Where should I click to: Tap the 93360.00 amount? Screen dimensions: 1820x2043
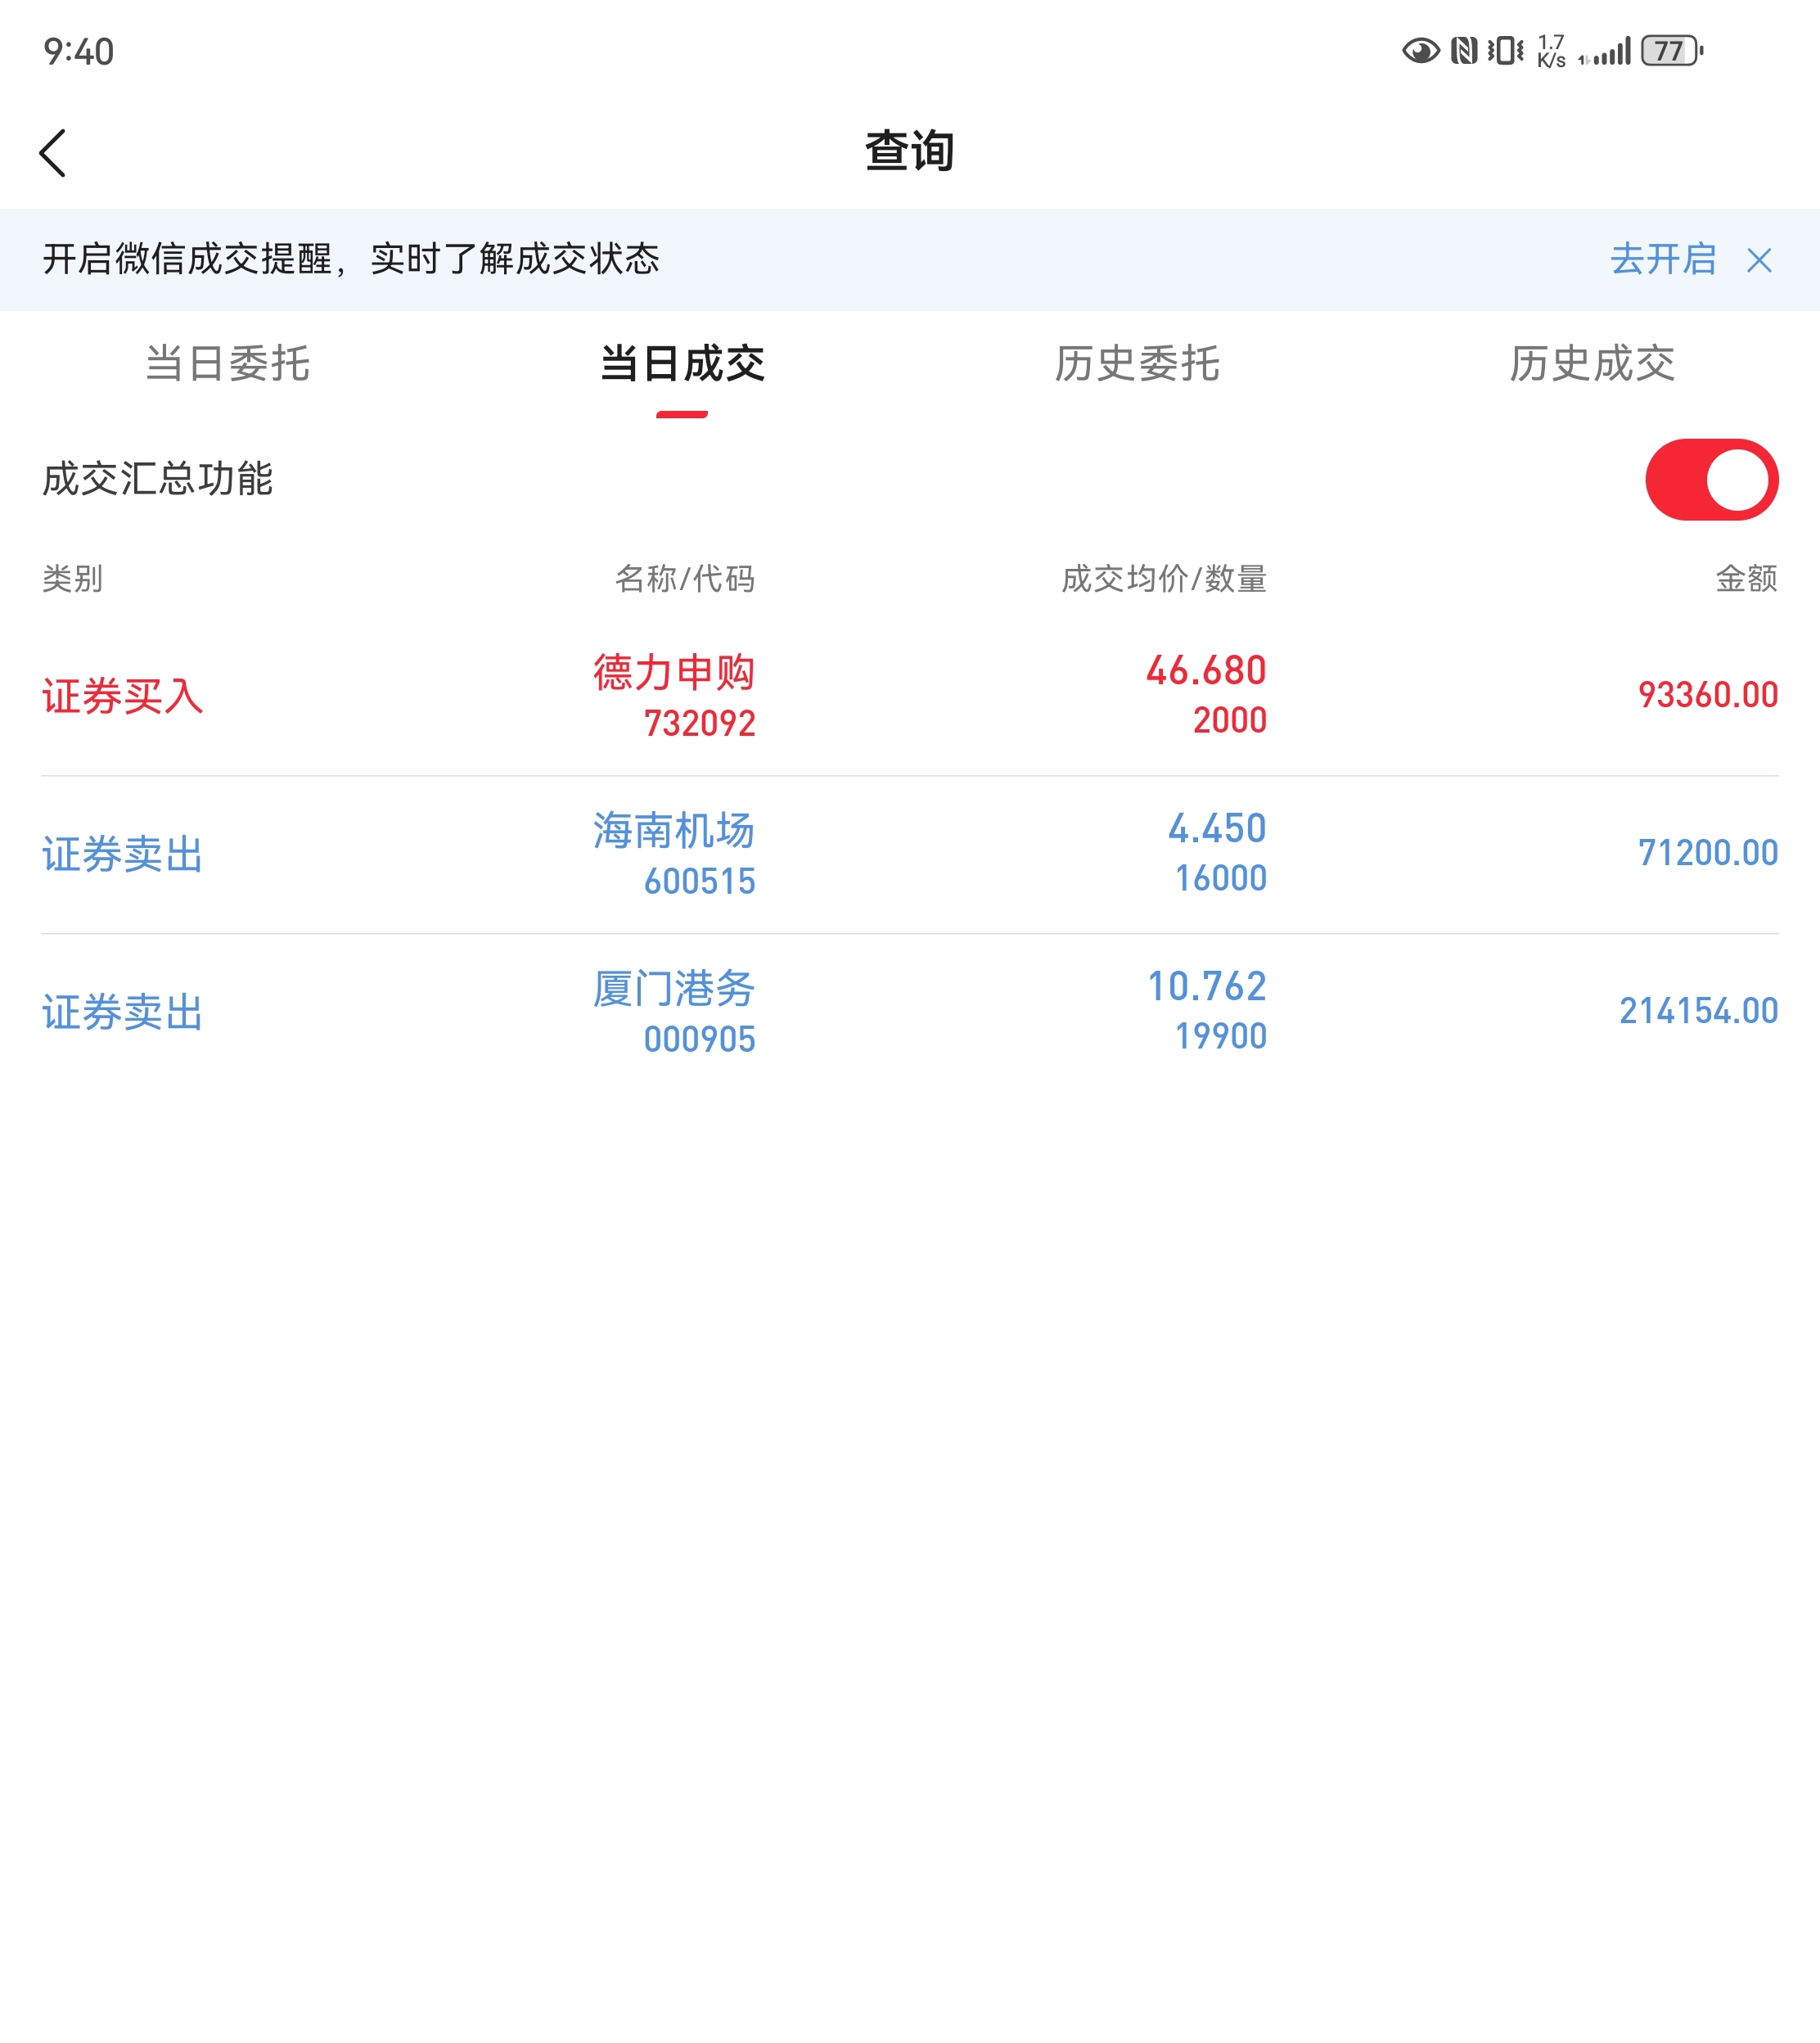[x=1707, y=695]
